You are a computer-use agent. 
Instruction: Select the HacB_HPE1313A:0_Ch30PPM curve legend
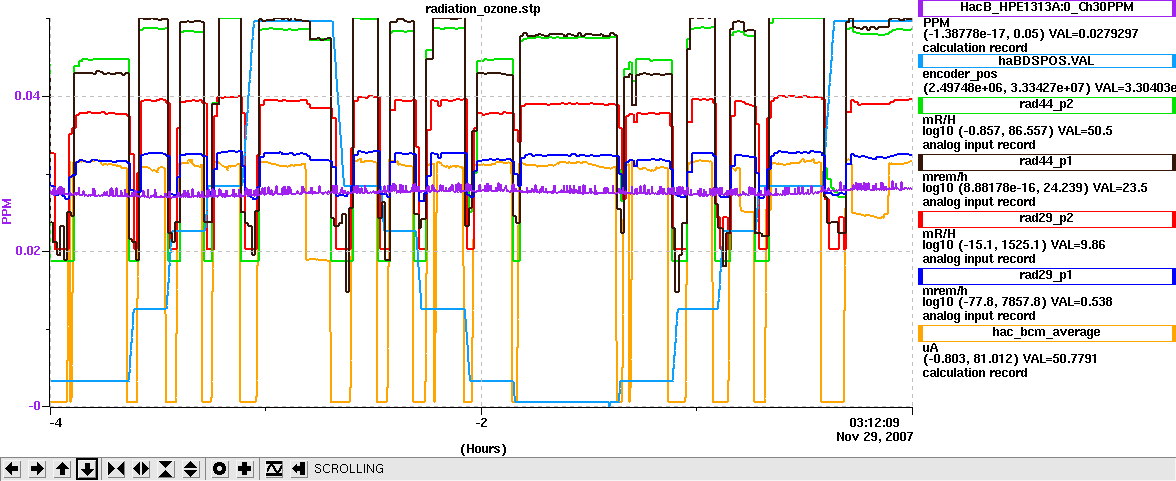click(x=1047, y=7)
